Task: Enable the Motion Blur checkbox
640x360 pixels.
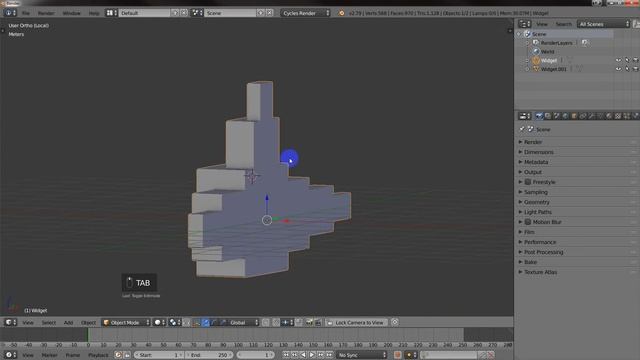Action: click(528, 222)
